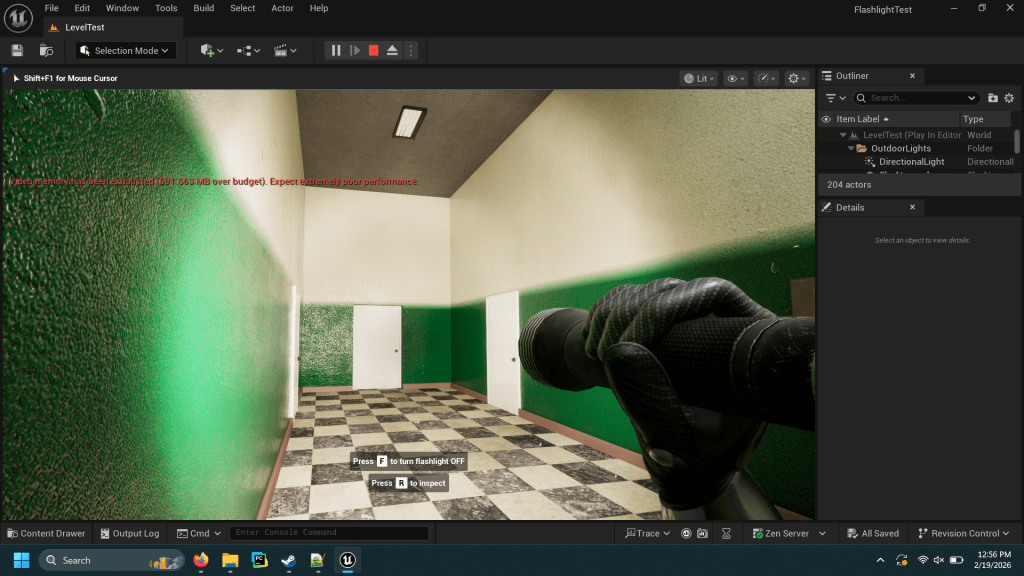The height and width of the screenshot is (576, 1024).
Task: Open the Content Drawer
Action: click(x=46, y=533)
